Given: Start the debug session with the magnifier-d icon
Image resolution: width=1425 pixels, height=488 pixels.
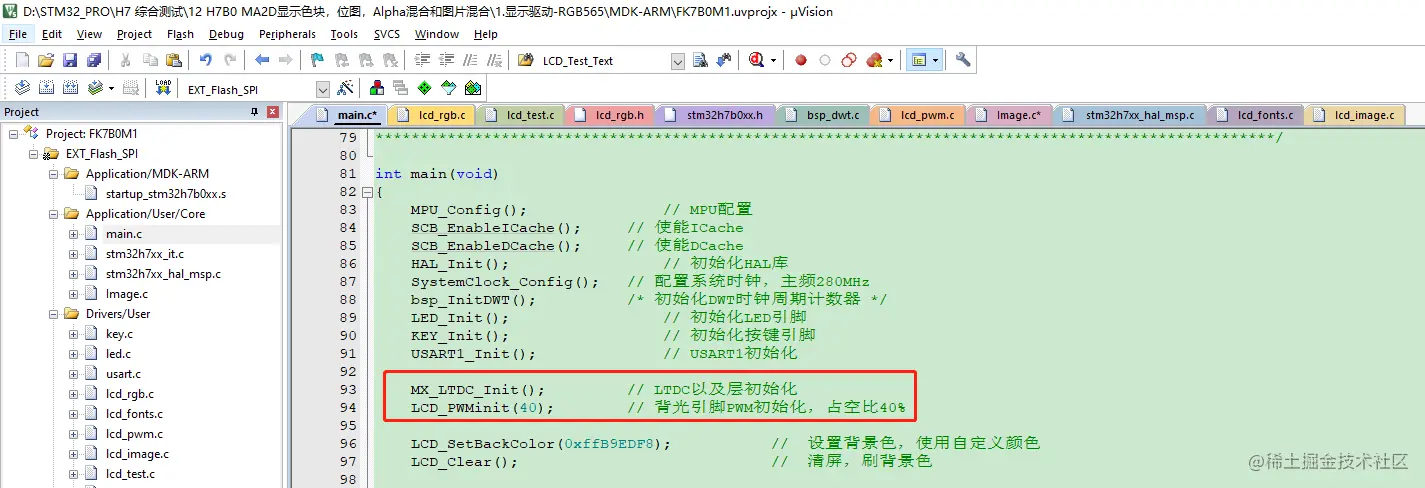Looking at the screenshot, I should click(757, 61).
